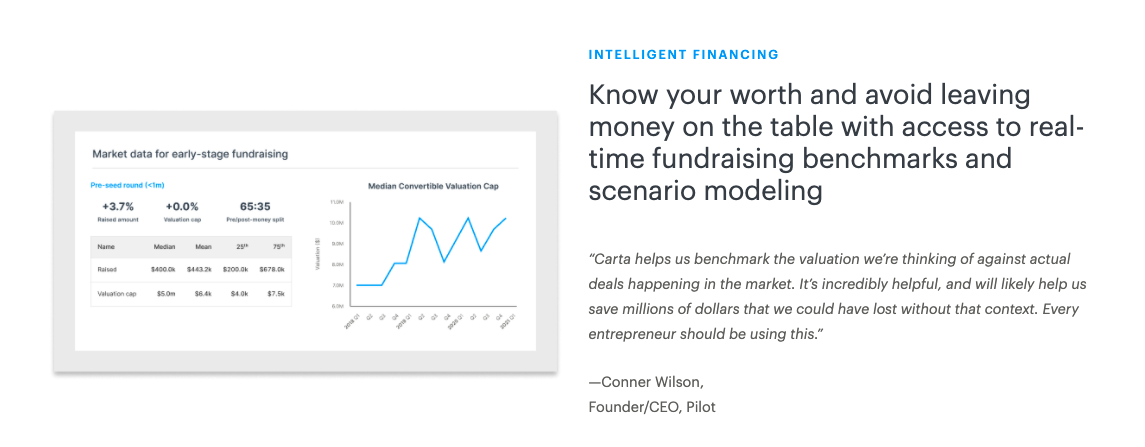1145x447 pixels.
Task: Click the Mean column header
Action: point(203,247)
